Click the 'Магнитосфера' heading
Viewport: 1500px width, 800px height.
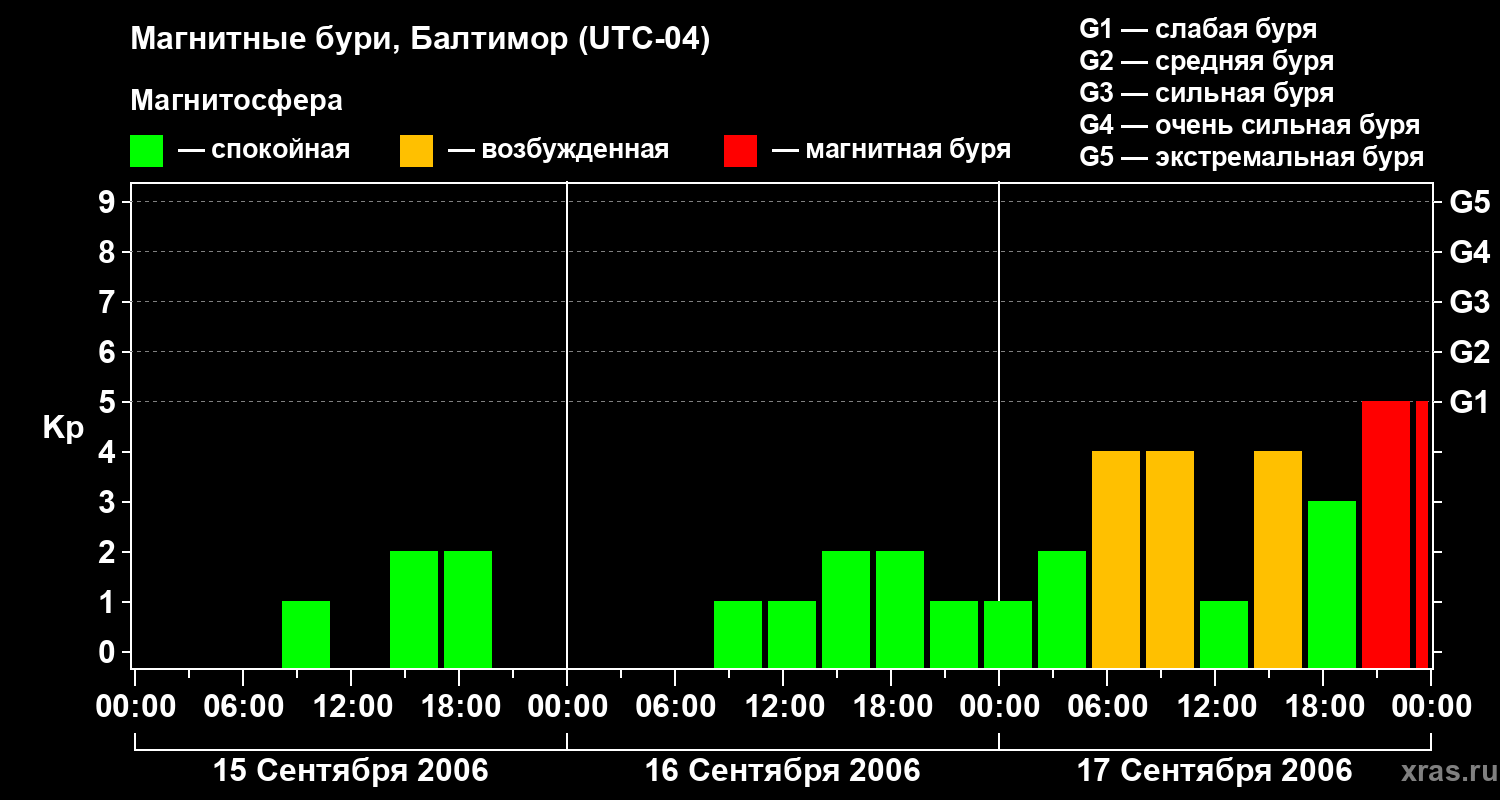coord(236,101)
